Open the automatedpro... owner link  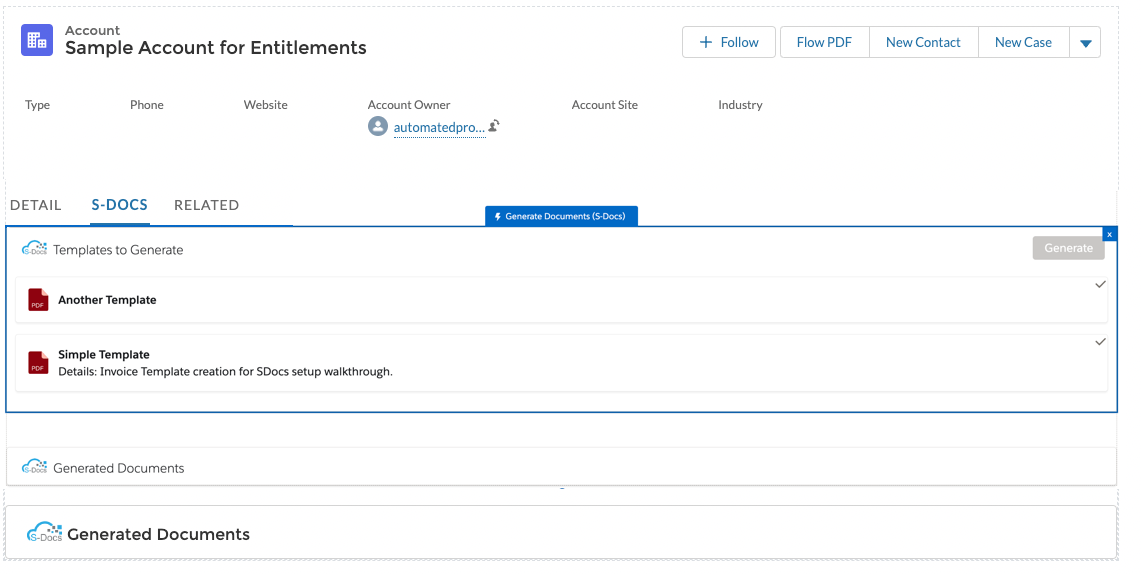click(439, 128)
